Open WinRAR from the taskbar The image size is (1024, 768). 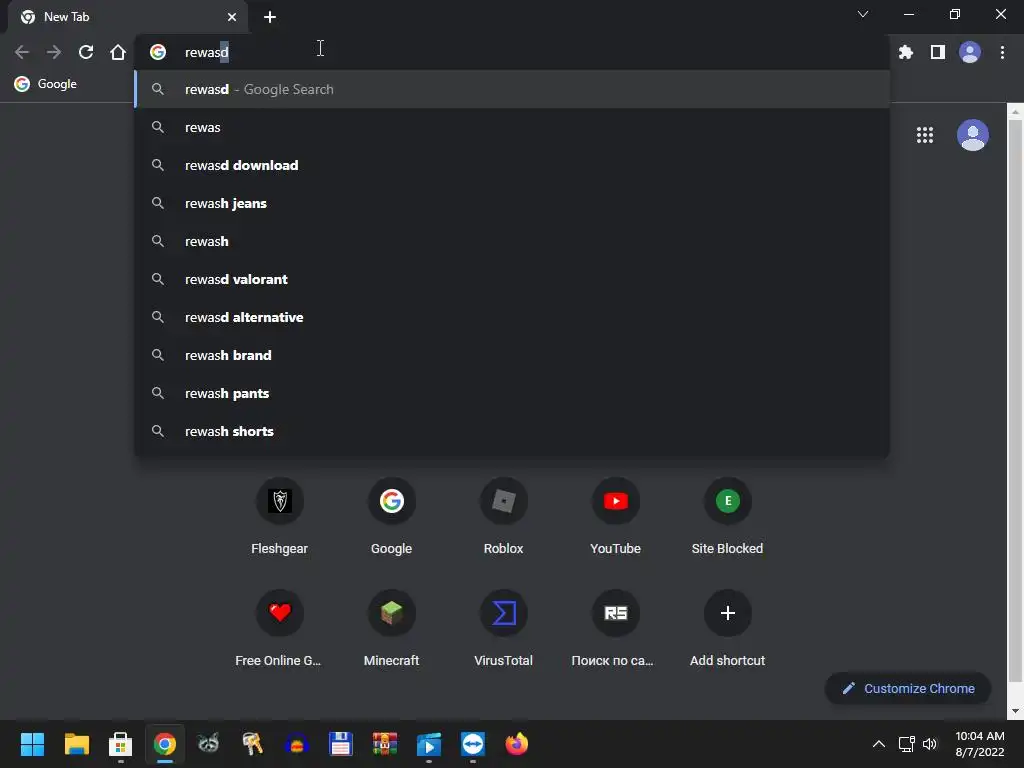click(x=385, y=744)
